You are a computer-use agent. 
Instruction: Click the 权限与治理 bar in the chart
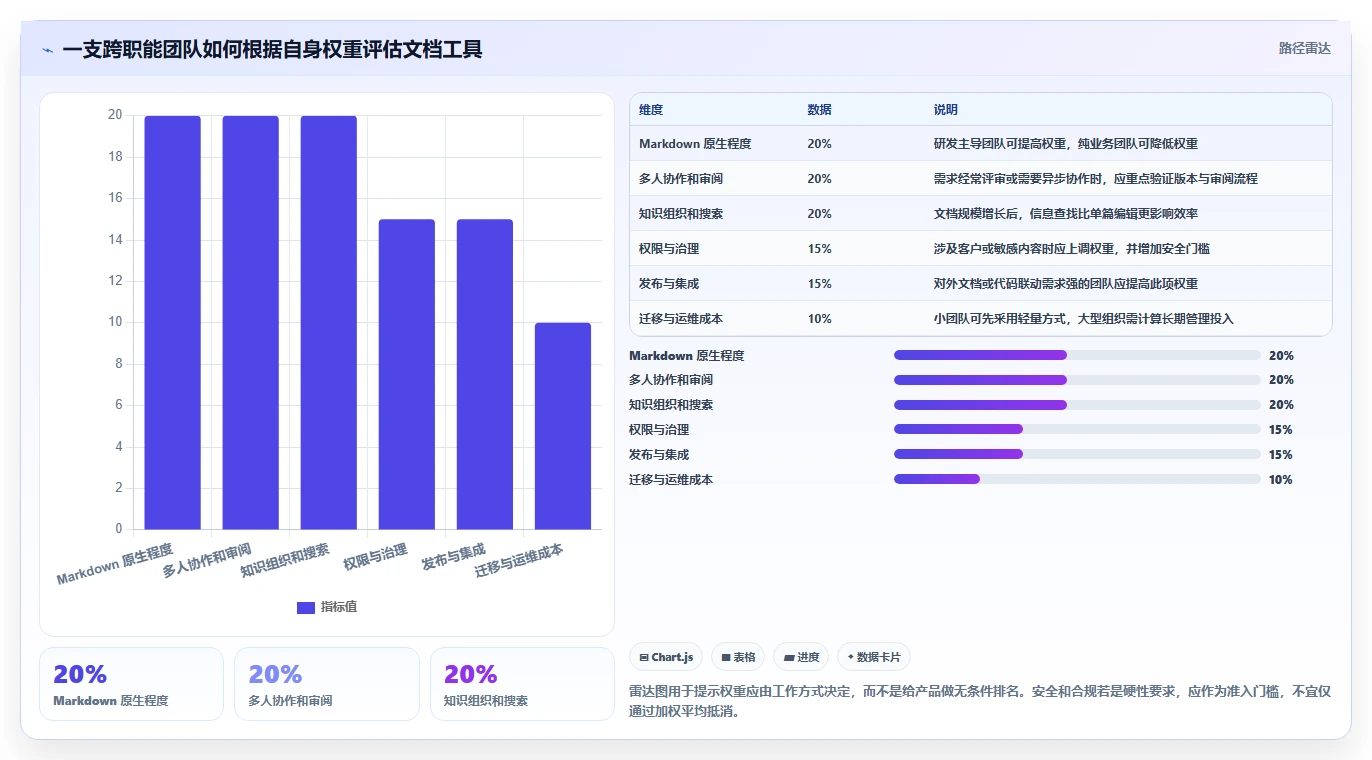(x=407, y=374)
